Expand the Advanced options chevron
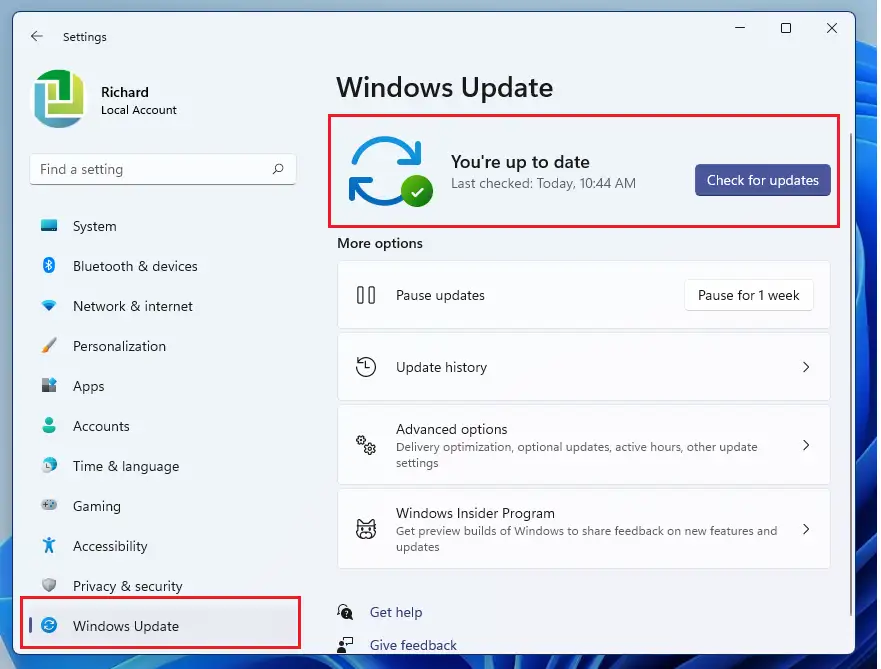Image resolution: width=881 pixels, height=669 pixels. 806,445
